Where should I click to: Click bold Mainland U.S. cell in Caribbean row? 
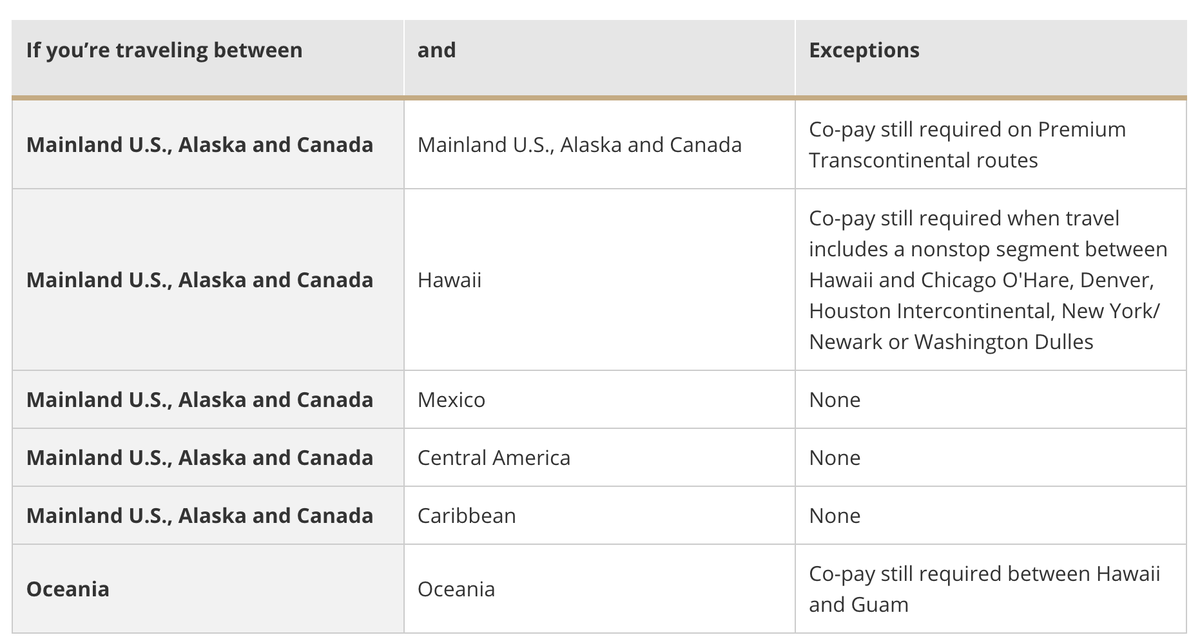coord(200,516)
